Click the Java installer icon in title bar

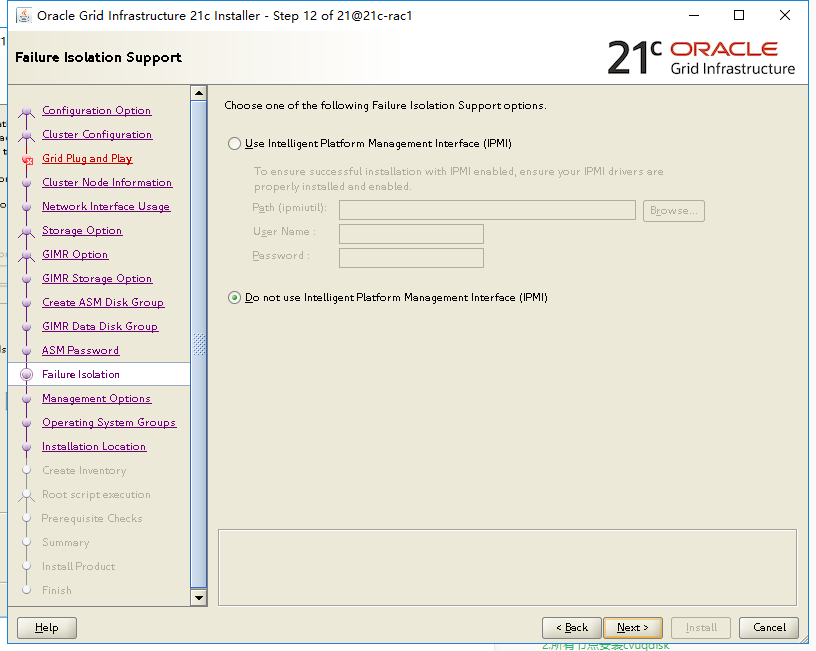(x=23, y=16)
